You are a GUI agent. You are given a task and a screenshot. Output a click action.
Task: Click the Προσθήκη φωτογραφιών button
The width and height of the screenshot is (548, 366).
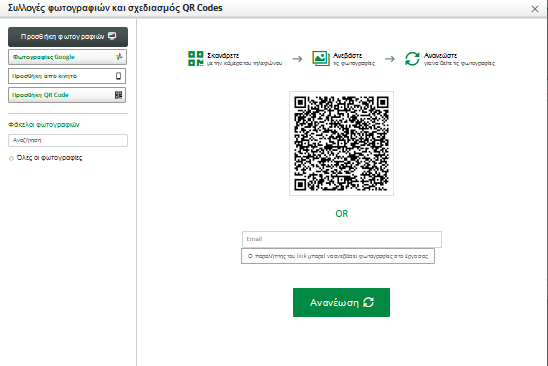pos(68,37)
